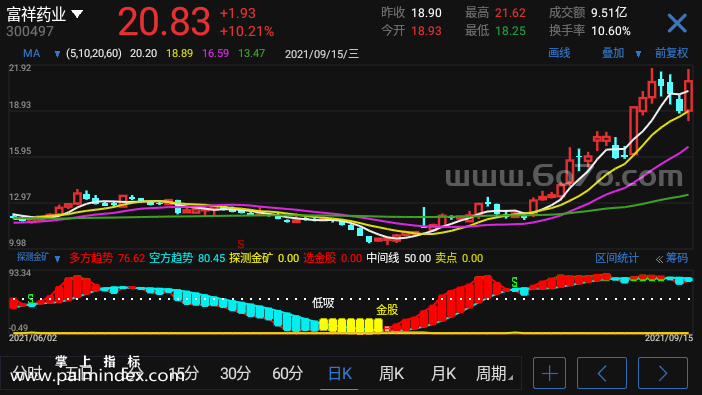The height and width of the screenshot is (395, 702).
Task: Select the 60分 timeframe tab
Action: click(x=287, y=373)
